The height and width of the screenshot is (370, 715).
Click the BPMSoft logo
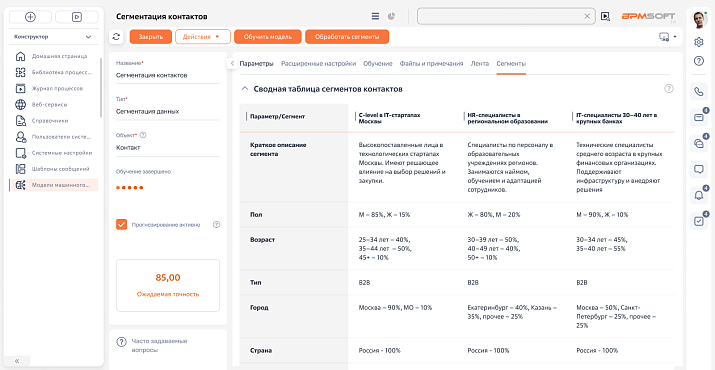[x=648, y=16]
